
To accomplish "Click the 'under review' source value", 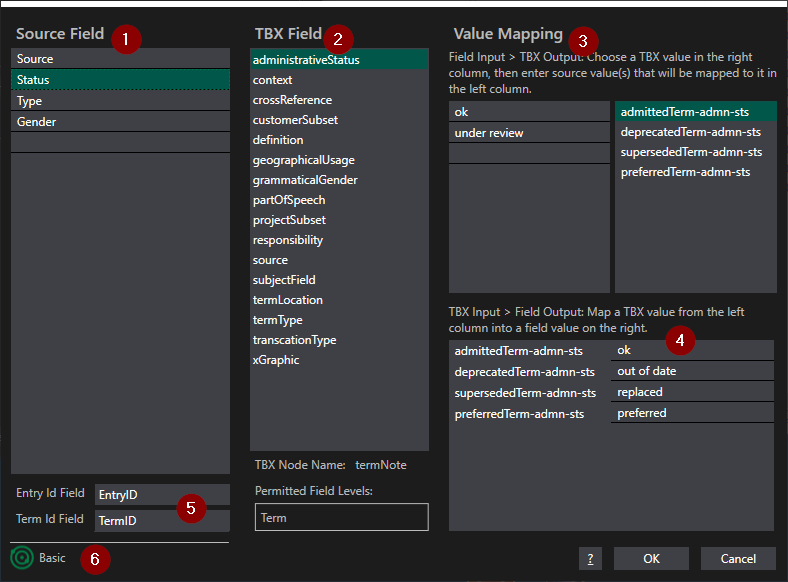I will click(x=528, y=133).
